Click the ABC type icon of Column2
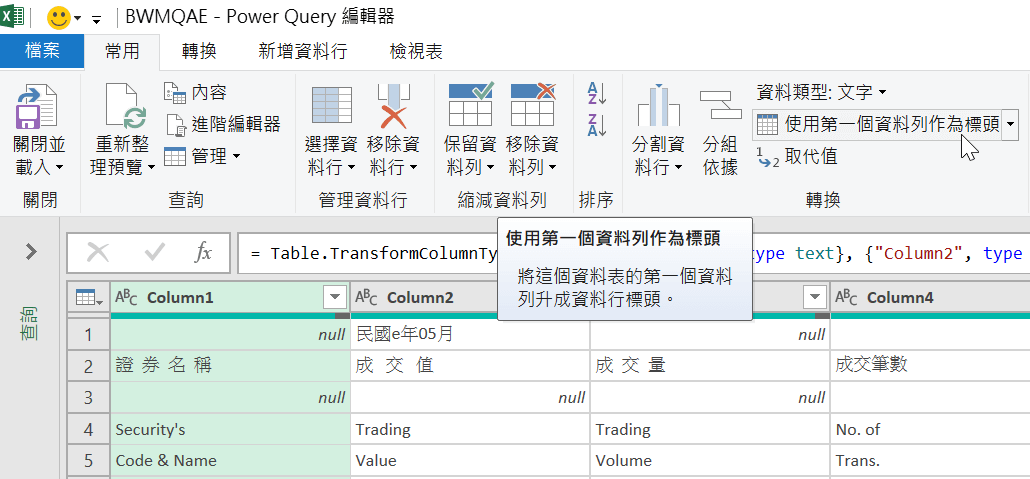1030x479 pixels. tap(366, 298)
